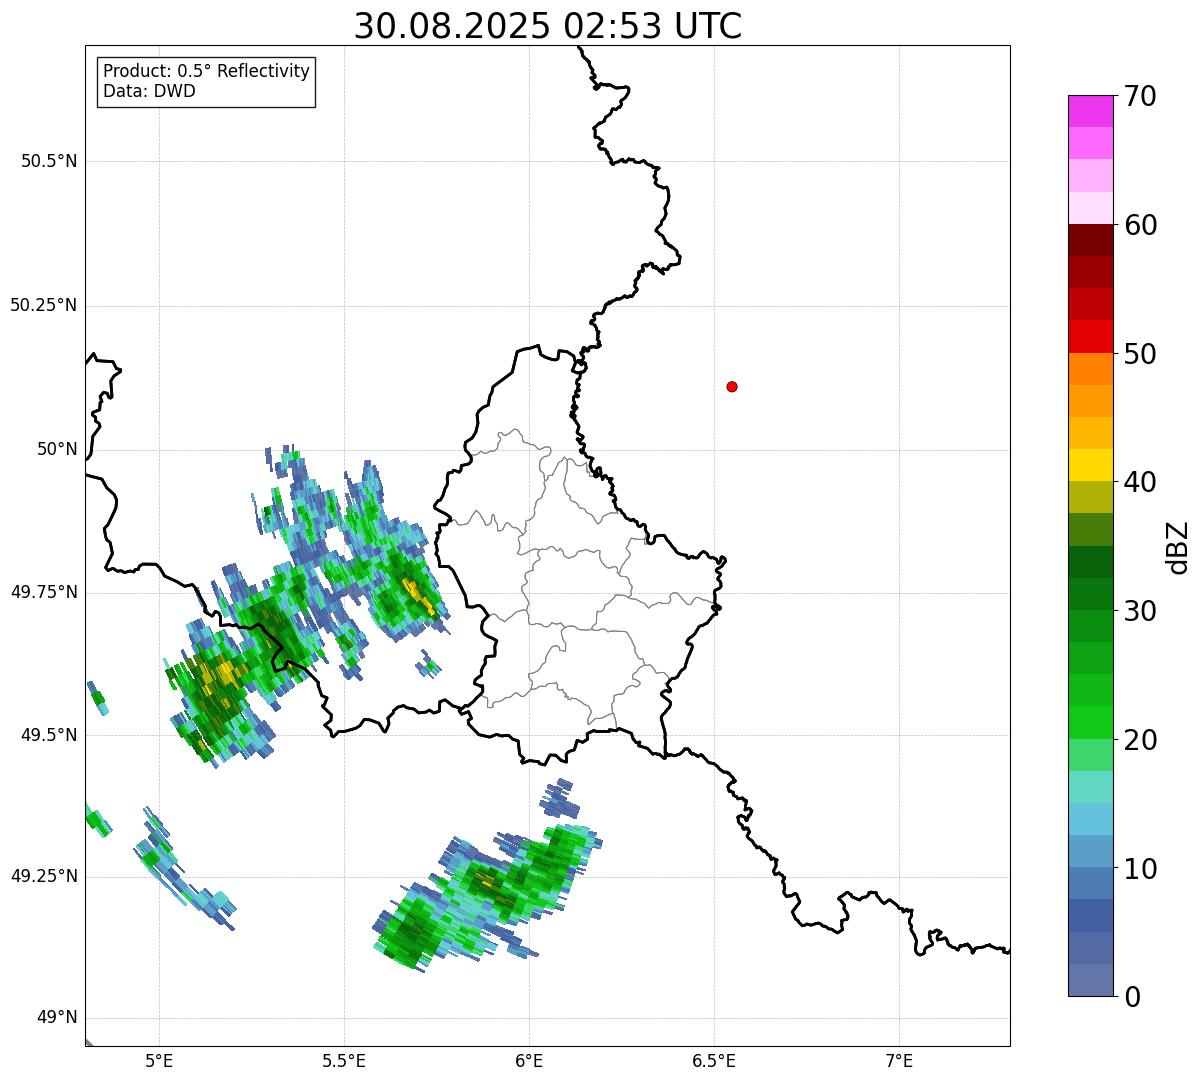This screenshot has width=1202, height=1081.
Task: Click the 49.25°N latitude label
Action: 44,876
